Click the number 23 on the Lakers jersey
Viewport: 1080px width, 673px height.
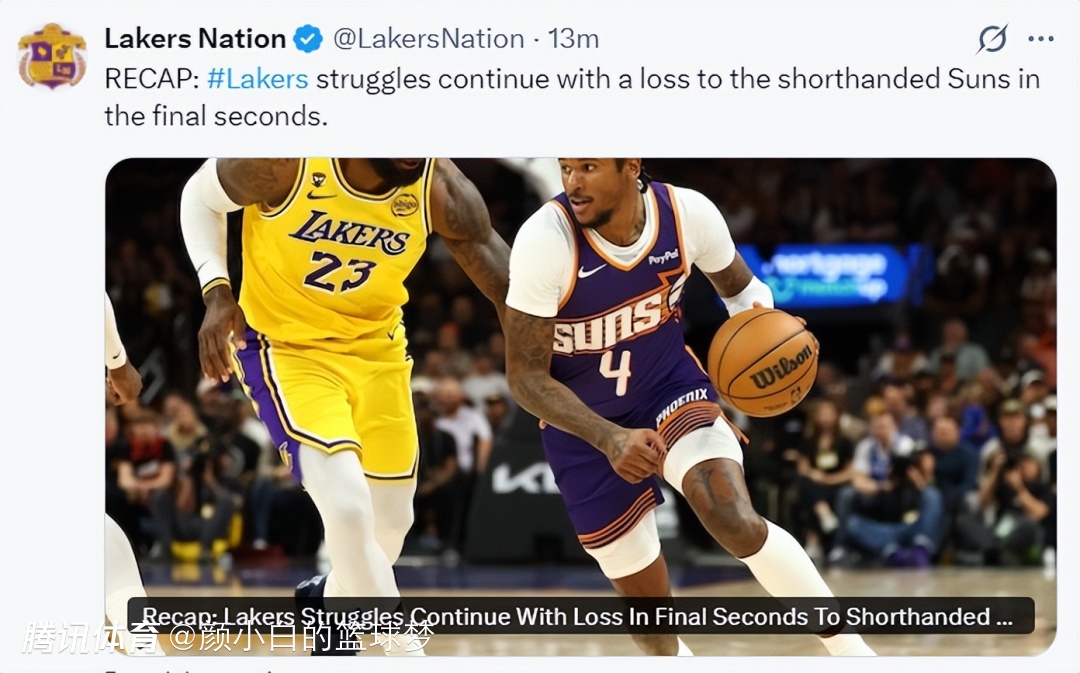click(x=339, y=271)
